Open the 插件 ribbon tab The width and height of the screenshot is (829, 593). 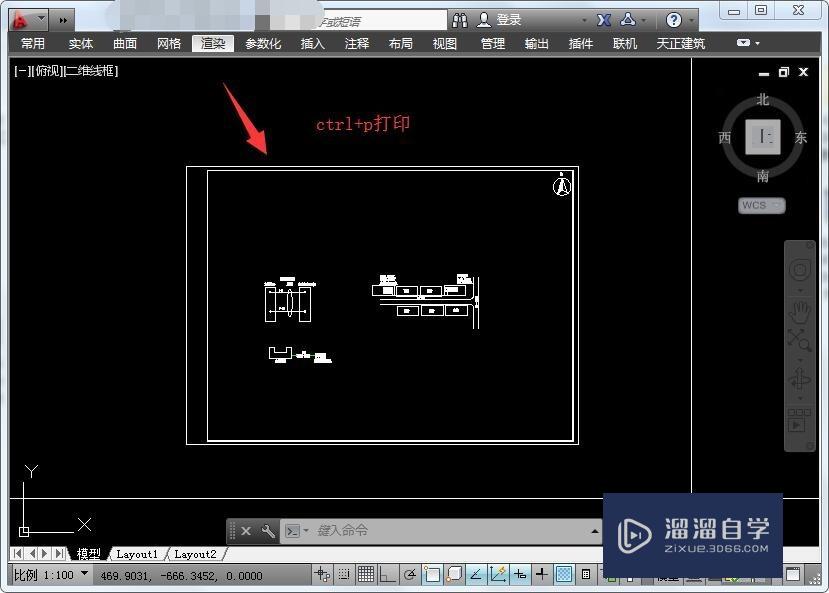coord(581,43)
